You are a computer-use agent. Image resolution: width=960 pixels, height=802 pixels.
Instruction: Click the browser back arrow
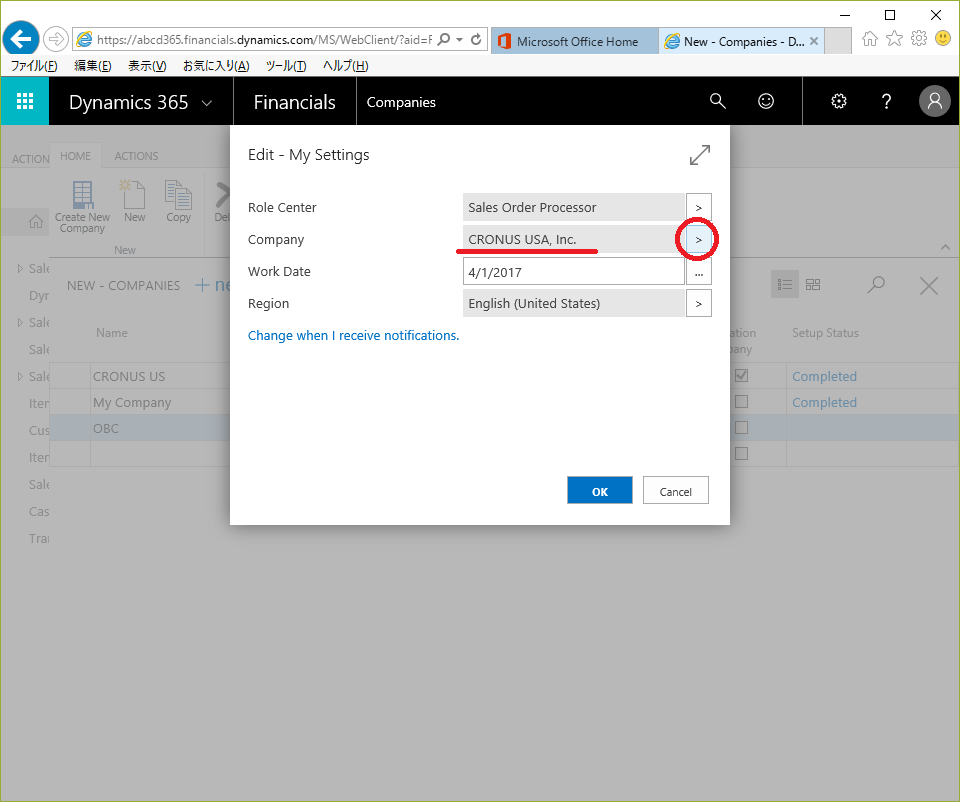point(21,40)
